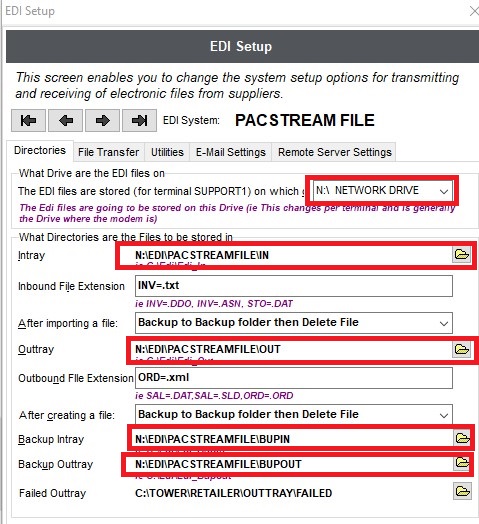Click the EDI System: label
Image resolution: width=479 pixels, height=524 pixels.
pyautogui.click(x=191, y=120)
